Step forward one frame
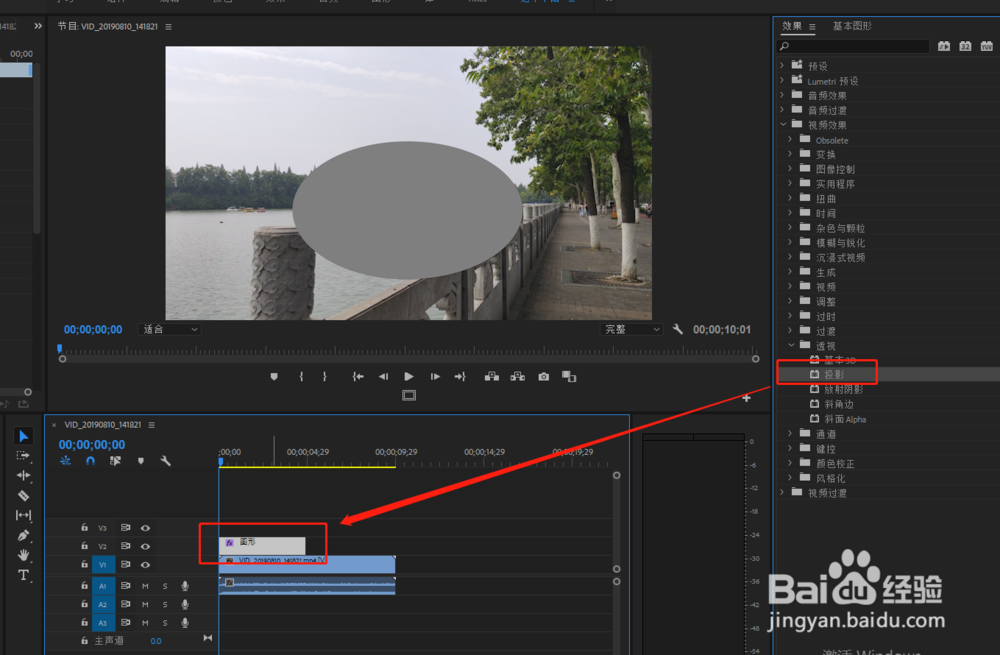 [435, 377]
